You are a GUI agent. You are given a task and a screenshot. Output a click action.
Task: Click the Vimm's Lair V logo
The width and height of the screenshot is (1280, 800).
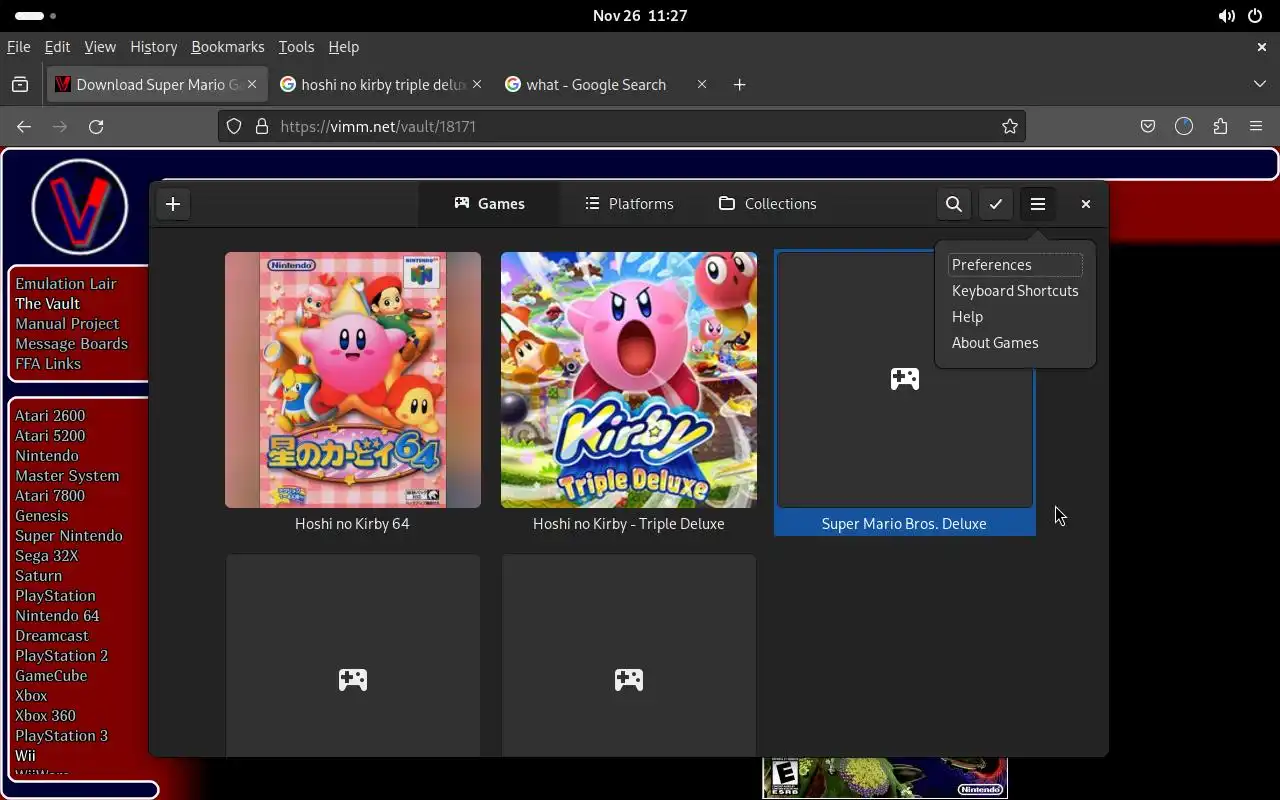80,207
